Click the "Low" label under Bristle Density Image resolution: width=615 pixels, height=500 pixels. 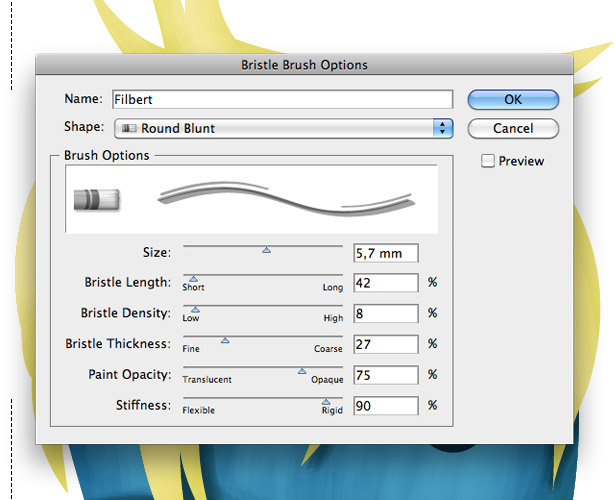pyautogui.click(x=191, y=318)
